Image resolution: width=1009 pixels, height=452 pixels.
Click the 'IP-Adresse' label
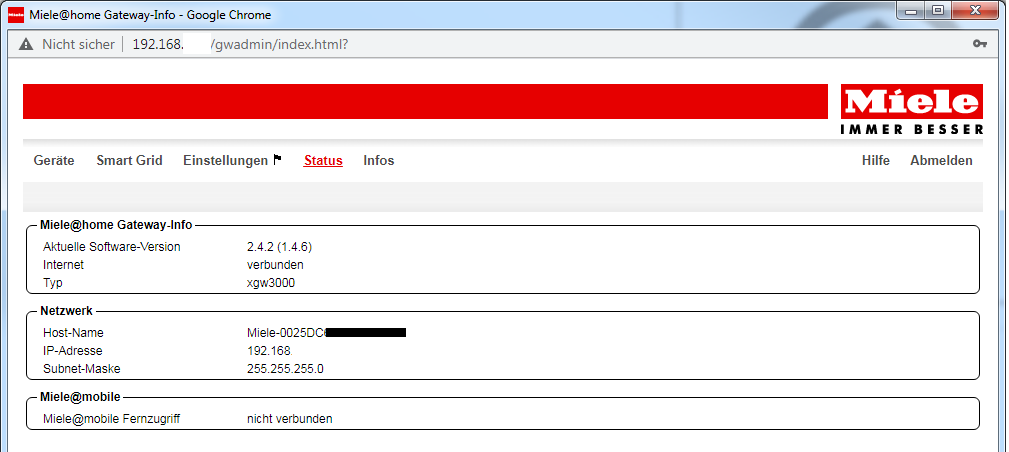tap(73, 351)
